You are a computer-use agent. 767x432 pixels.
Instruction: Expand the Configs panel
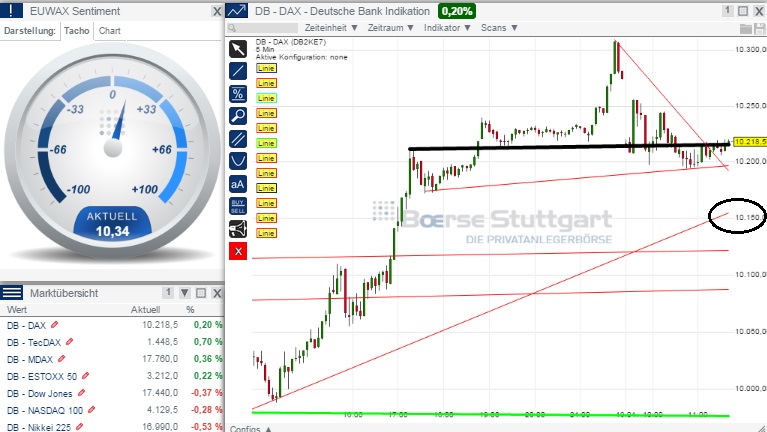[251, 428]
